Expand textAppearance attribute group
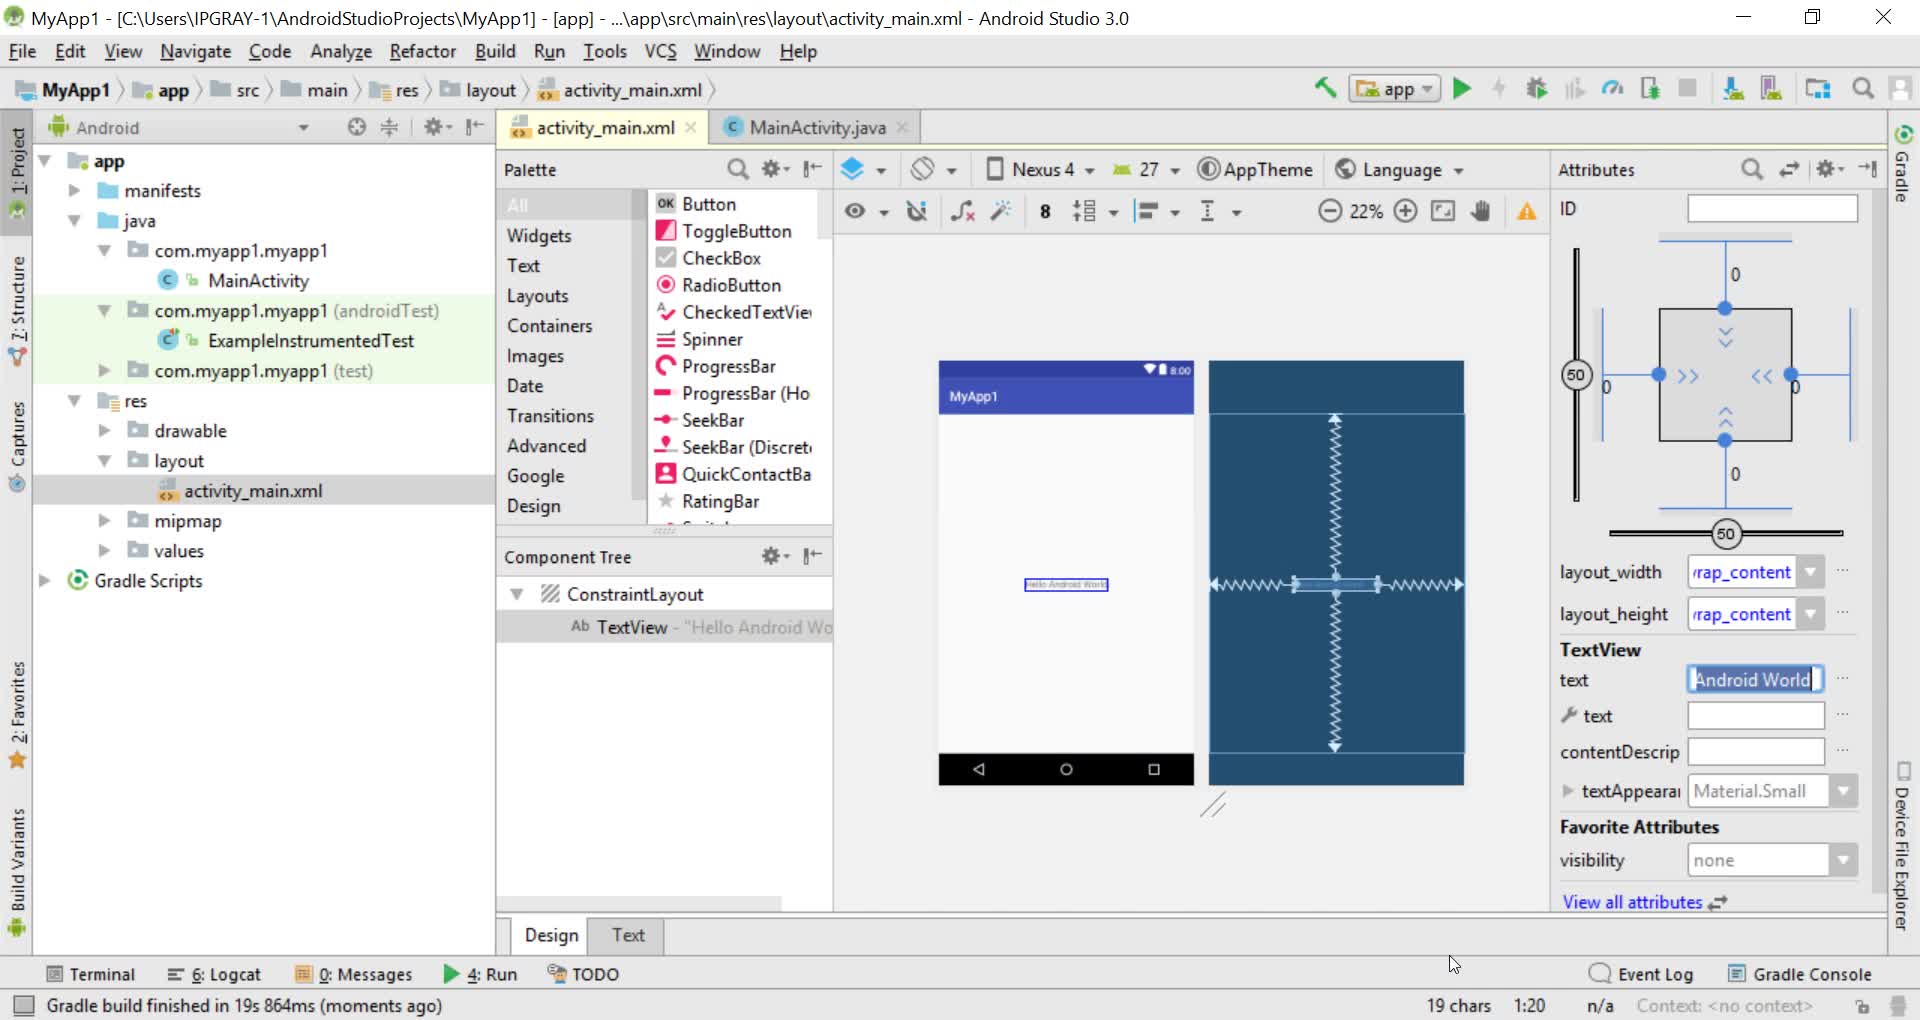The image size is (1920, 1020). (x=1567, y=791)
